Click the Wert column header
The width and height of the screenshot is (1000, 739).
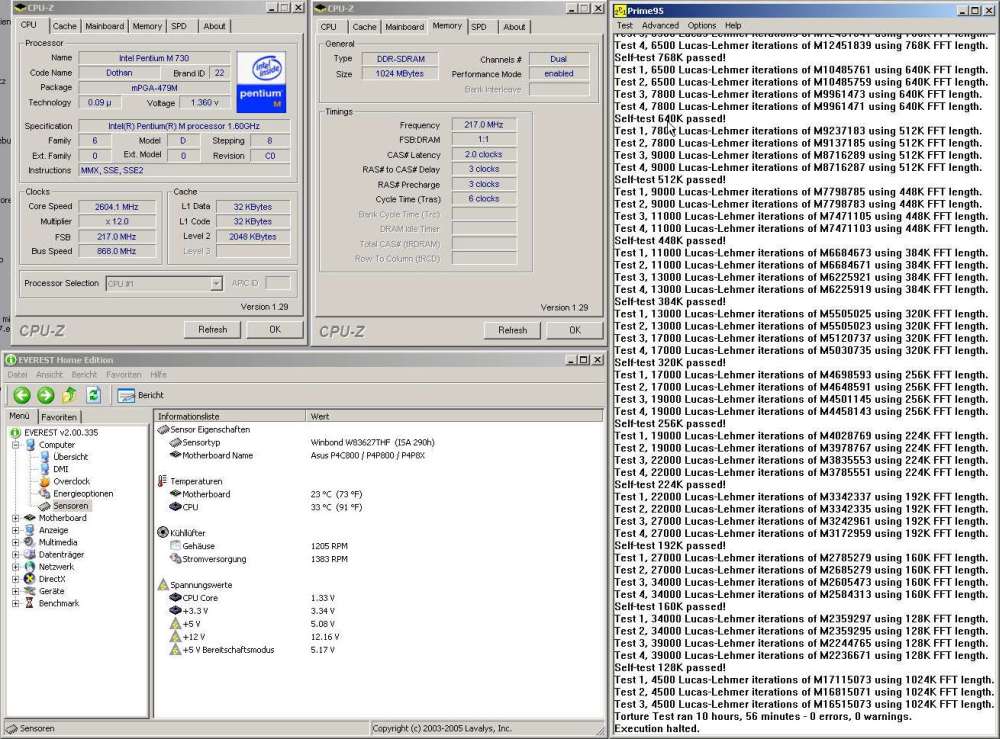pos(454,416)
